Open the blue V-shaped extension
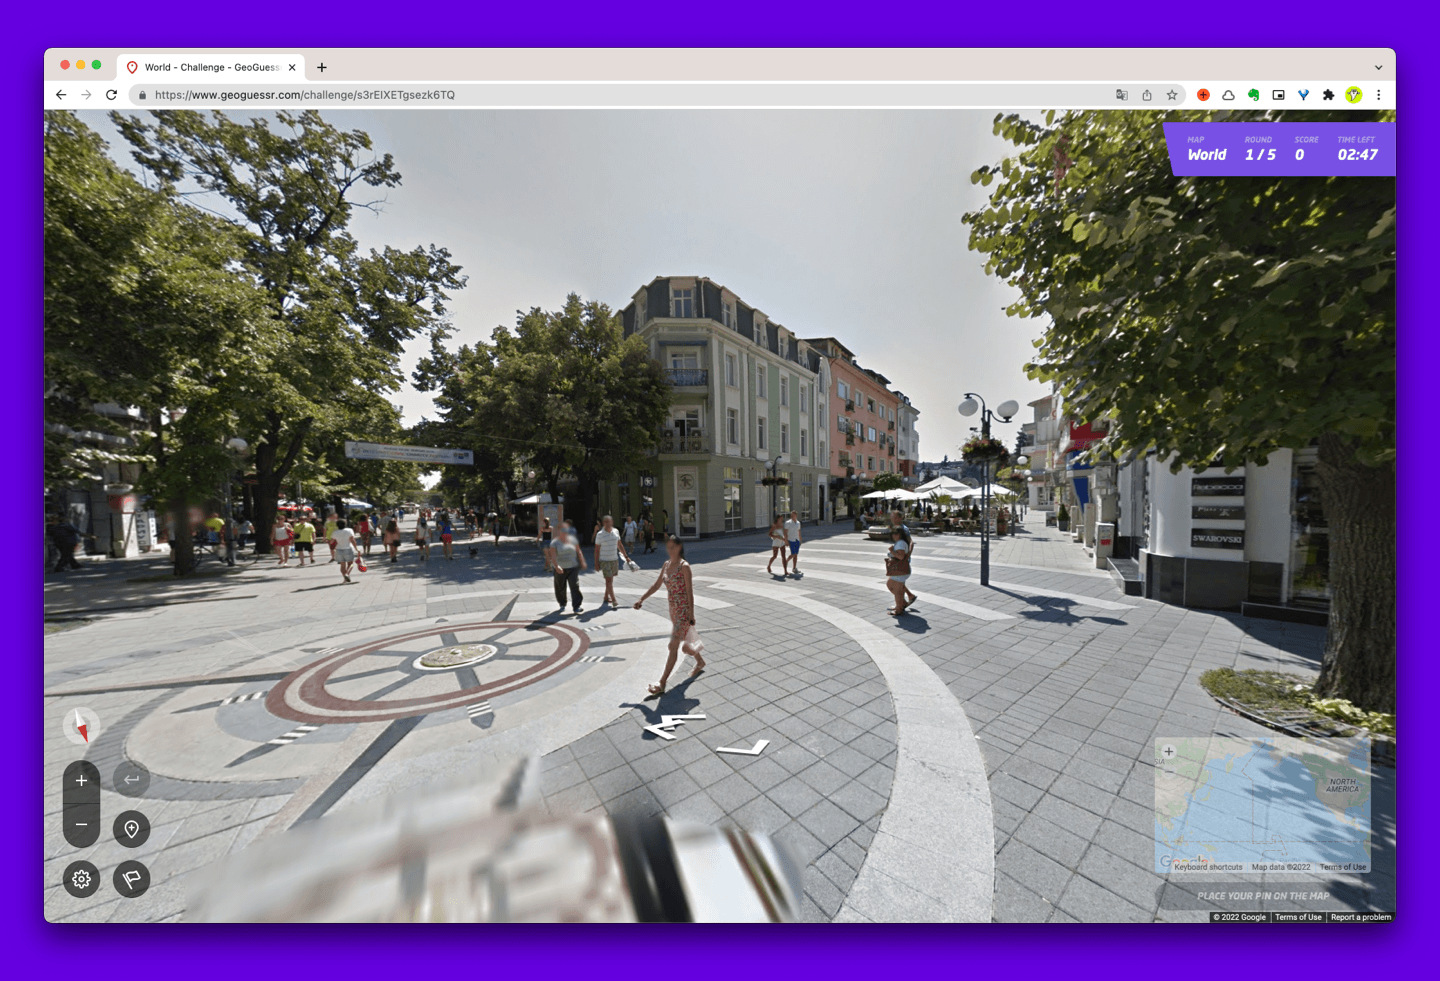This screenshot has width=1440, height=981. [x=1303, y=95]
